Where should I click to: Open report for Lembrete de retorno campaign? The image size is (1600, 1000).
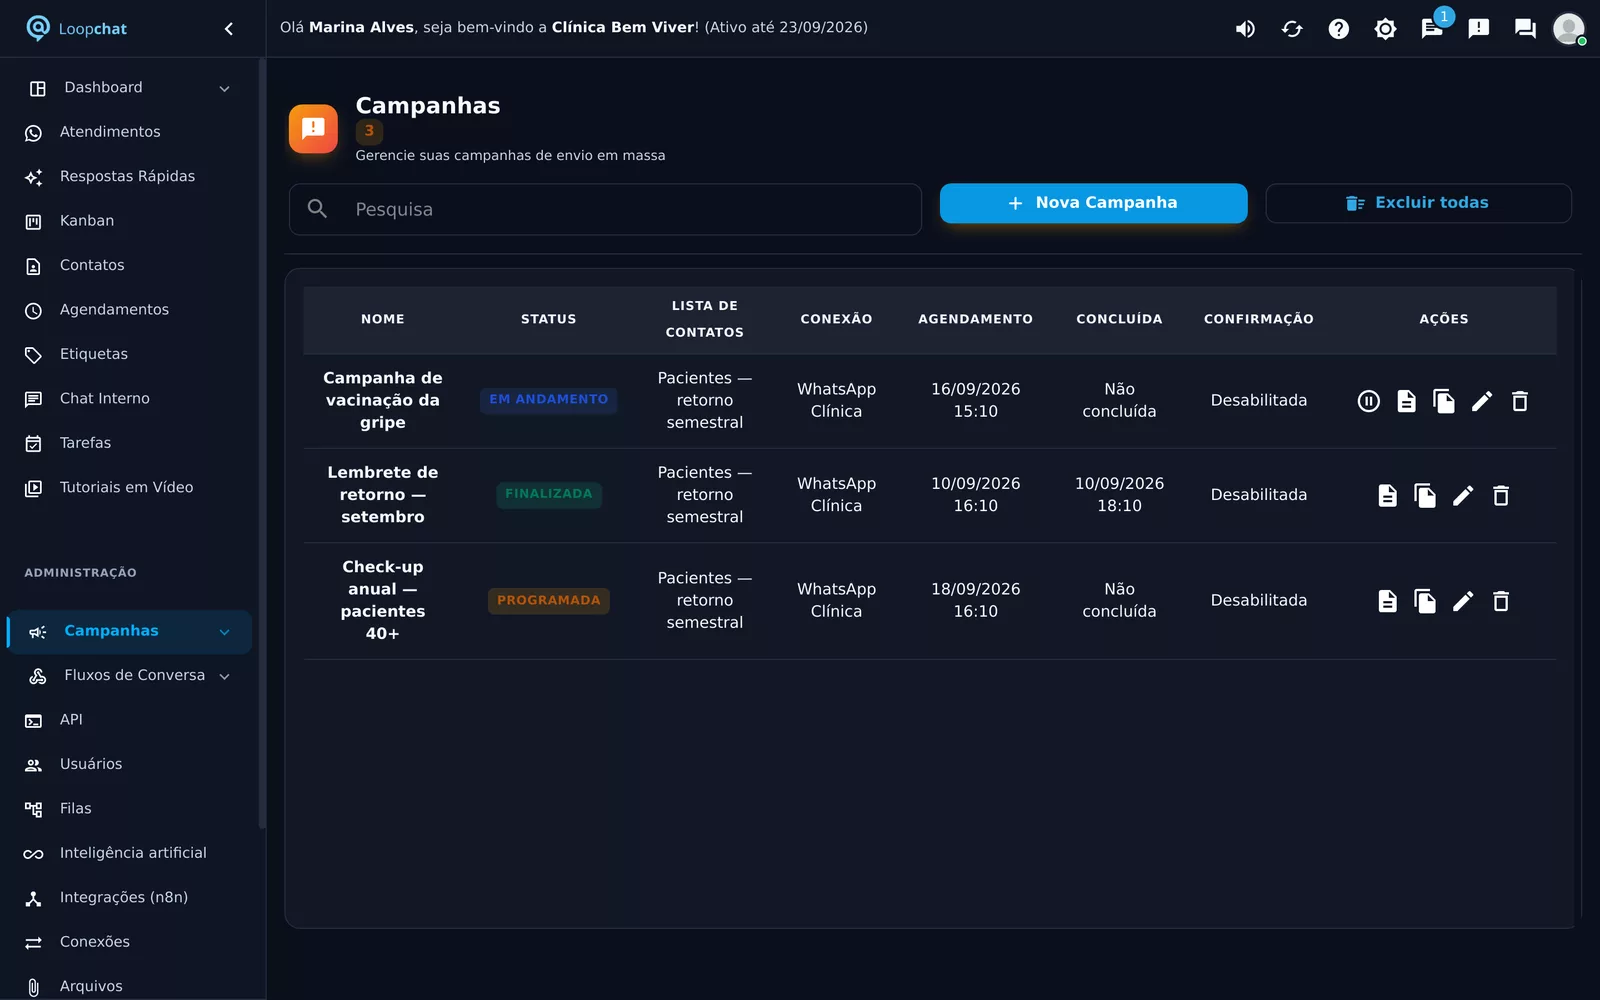pos(1387,495)
